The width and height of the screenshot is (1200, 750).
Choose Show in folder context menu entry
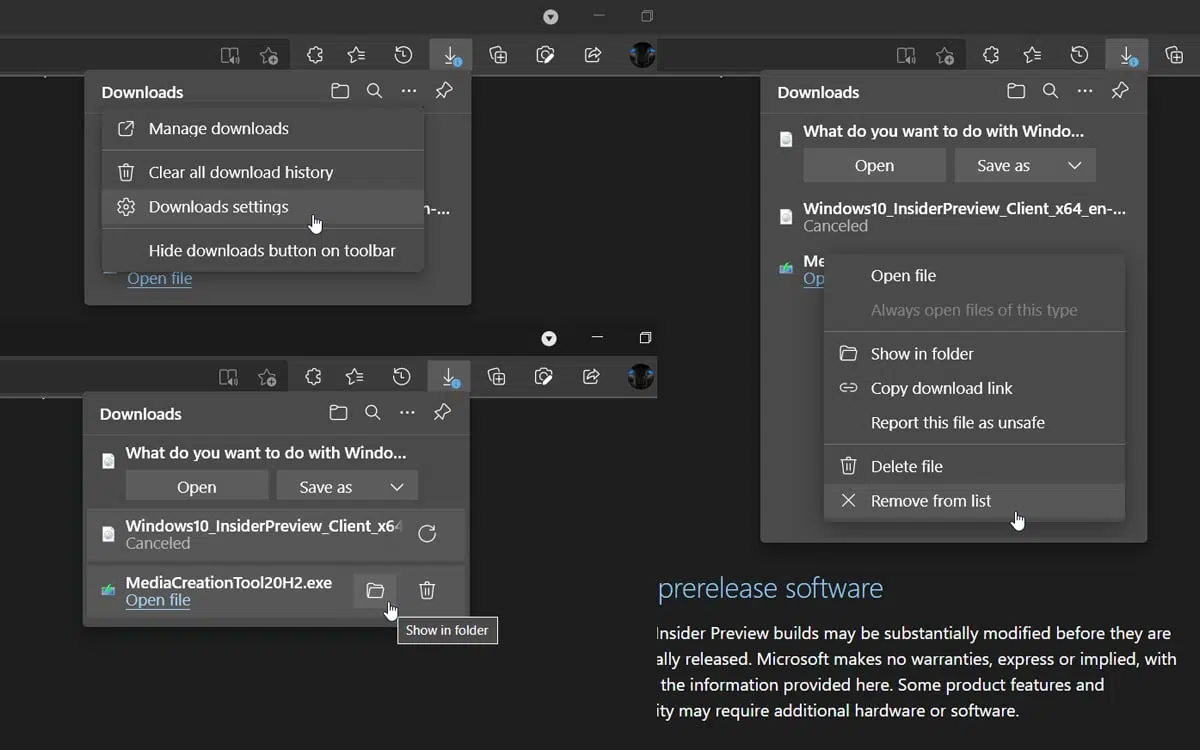(974, 354)
